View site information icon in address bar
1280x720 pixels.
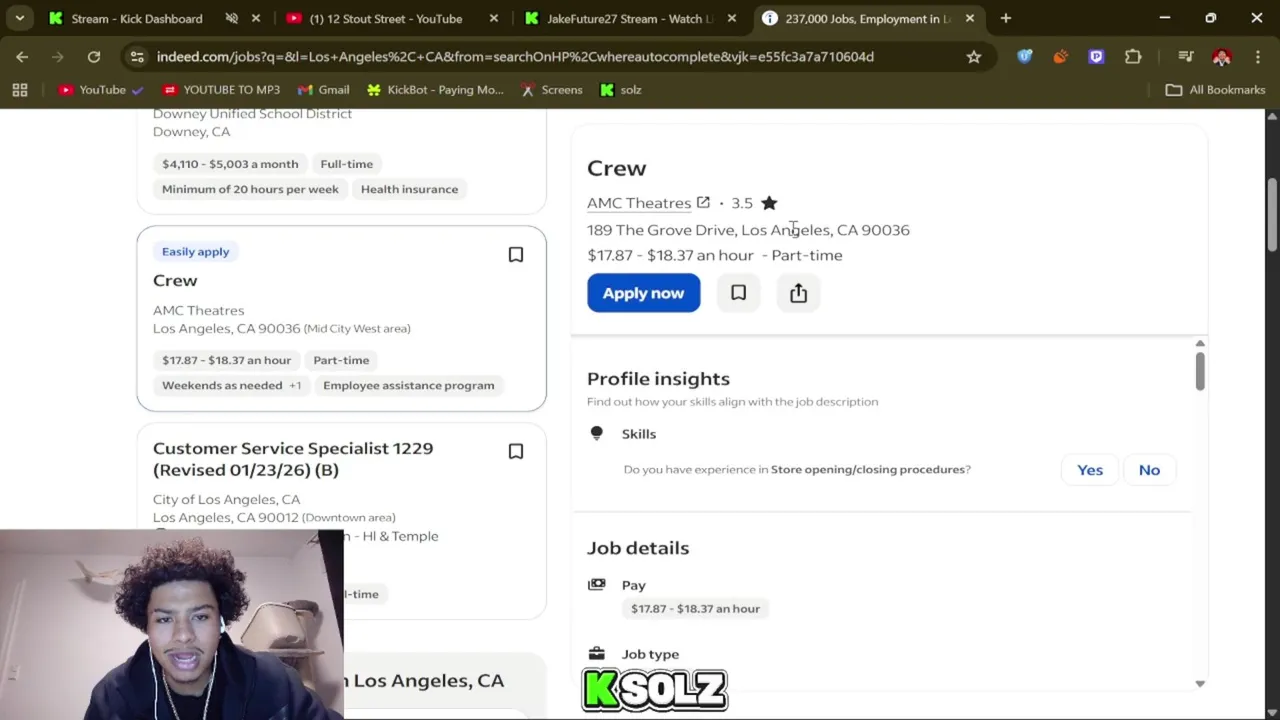pos(136,57)
